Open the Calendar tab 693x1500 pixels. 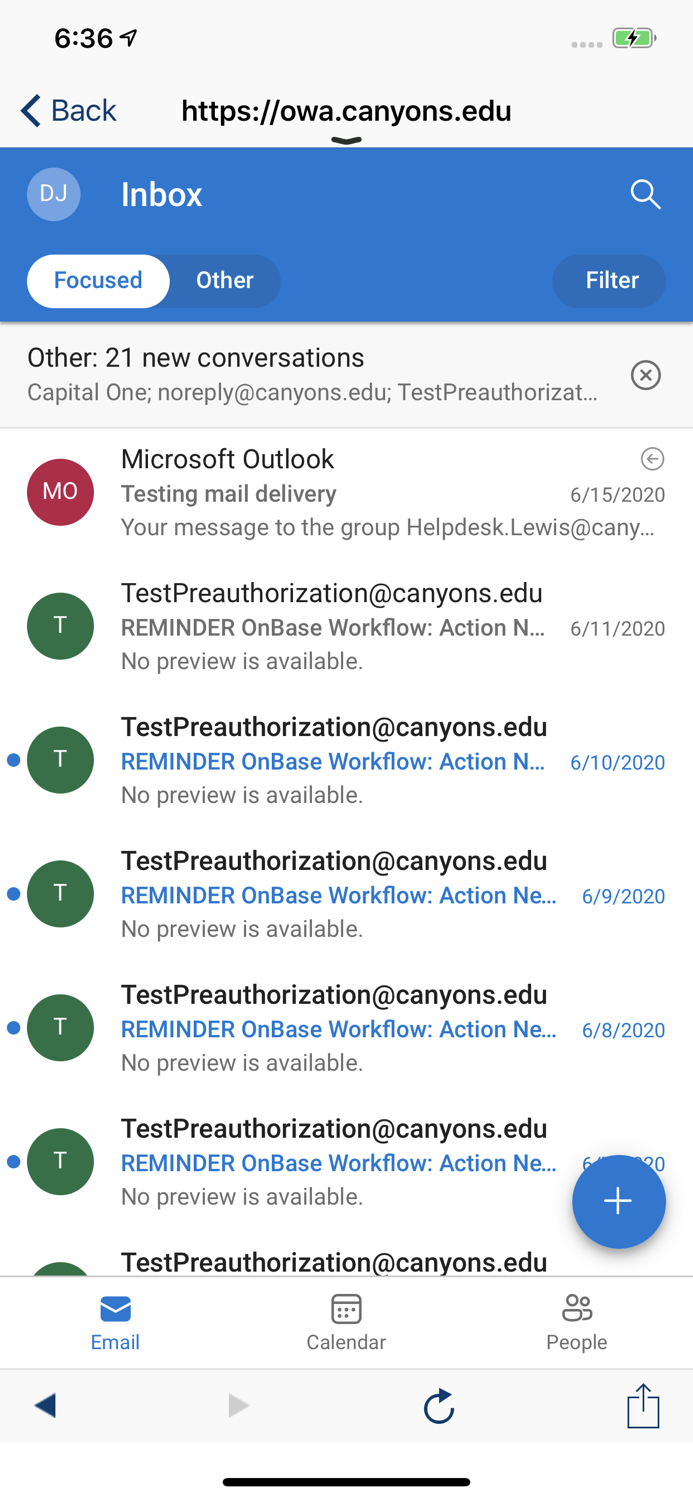tap(346, 1322)
